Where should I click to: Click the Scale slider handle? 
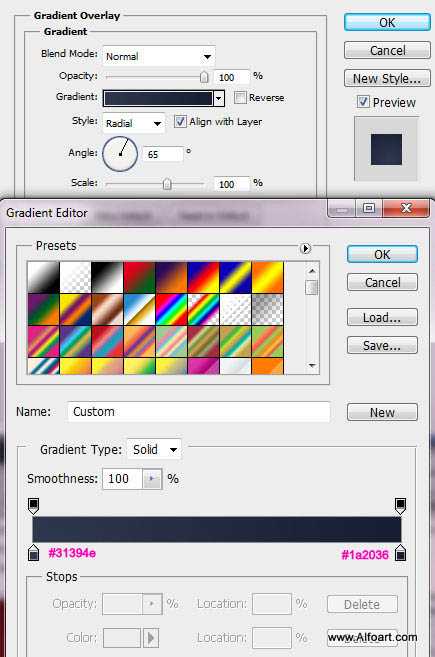tap(167, 184)
